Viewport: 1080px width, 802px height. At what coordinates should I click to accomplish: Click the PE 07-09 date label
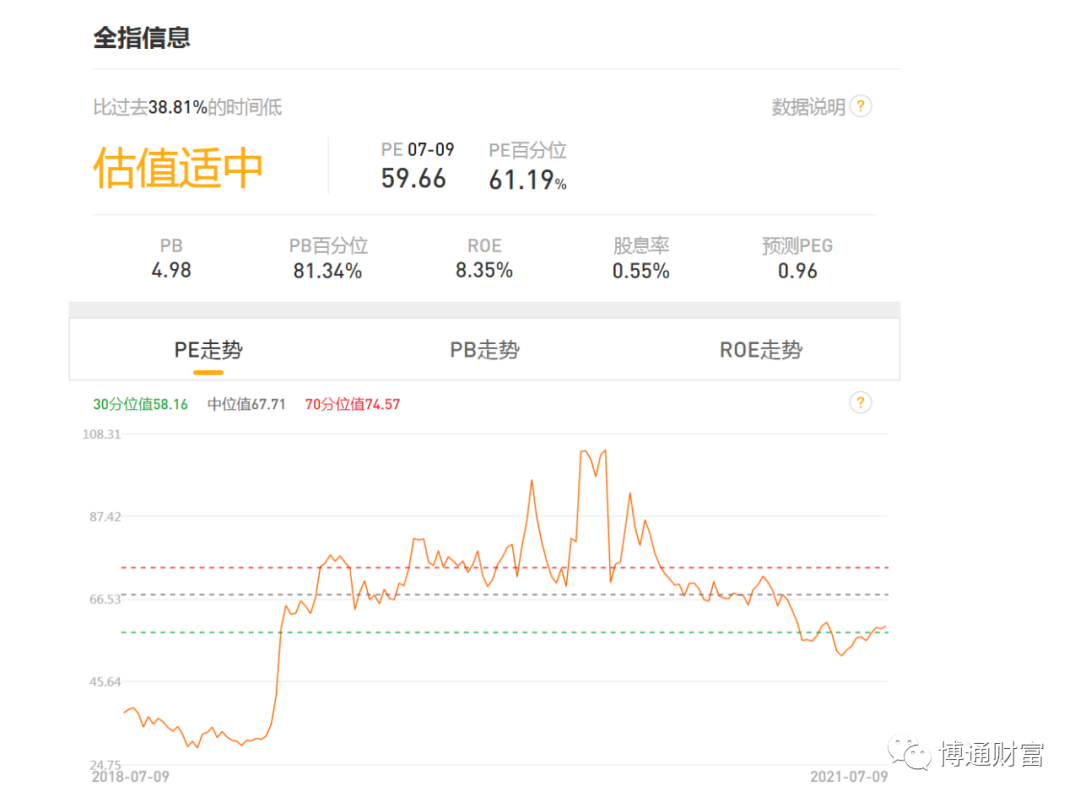tap(417, 150)
